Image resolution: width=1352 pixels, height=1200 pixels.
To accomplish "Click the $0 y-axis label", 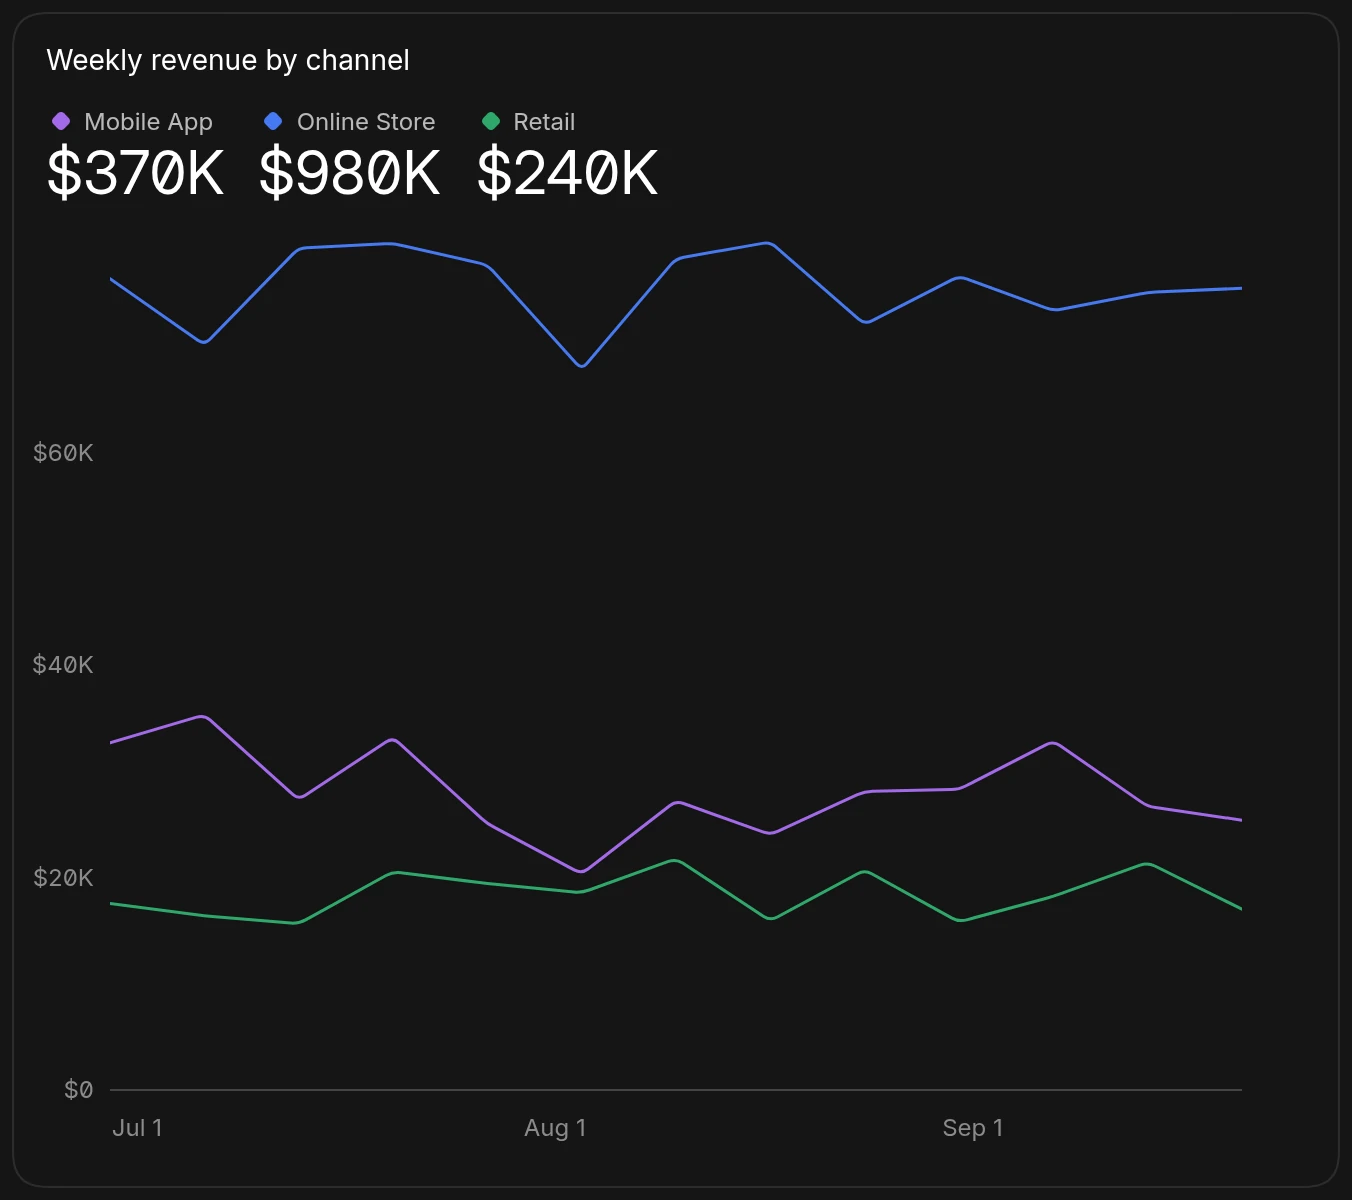I will click(79, 1090).
